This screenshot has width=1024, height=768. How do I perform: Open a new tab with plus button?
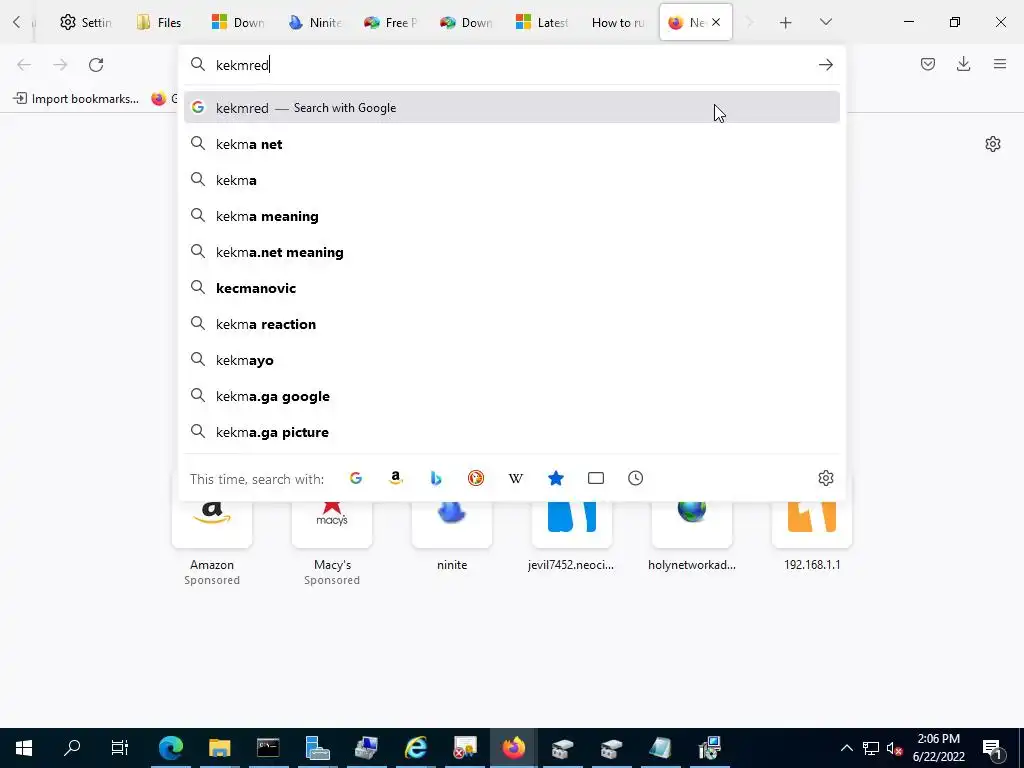(x=786, y=23)
